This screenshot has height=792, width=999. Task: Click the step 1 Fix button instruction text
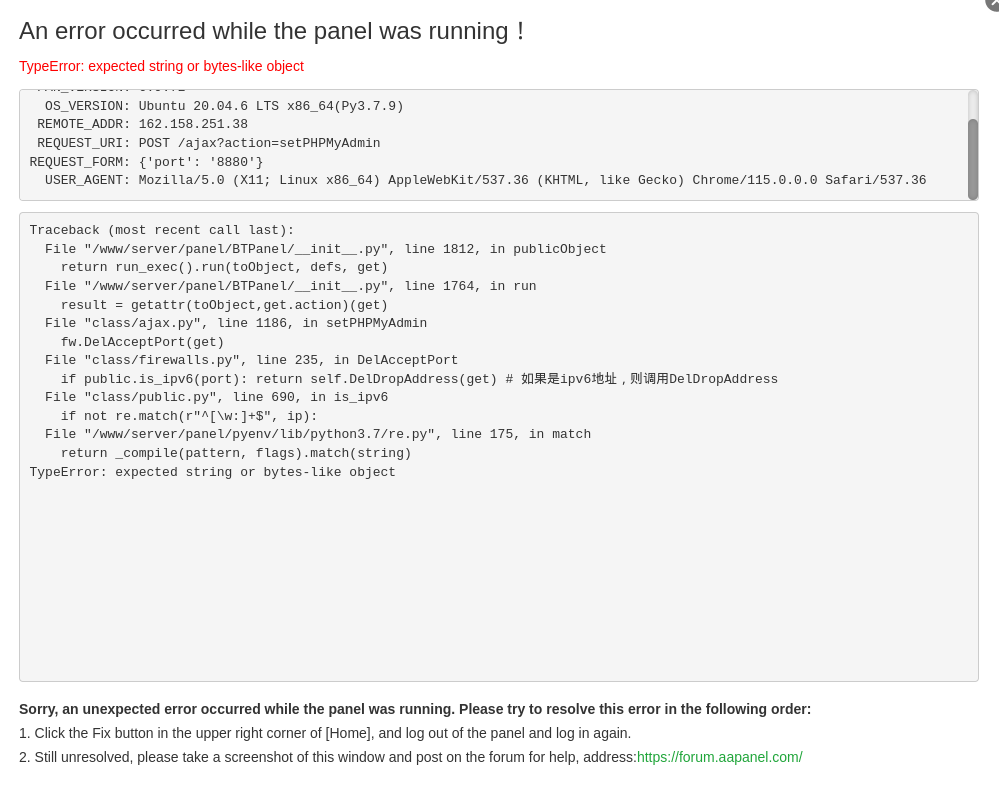pos(325,733)
